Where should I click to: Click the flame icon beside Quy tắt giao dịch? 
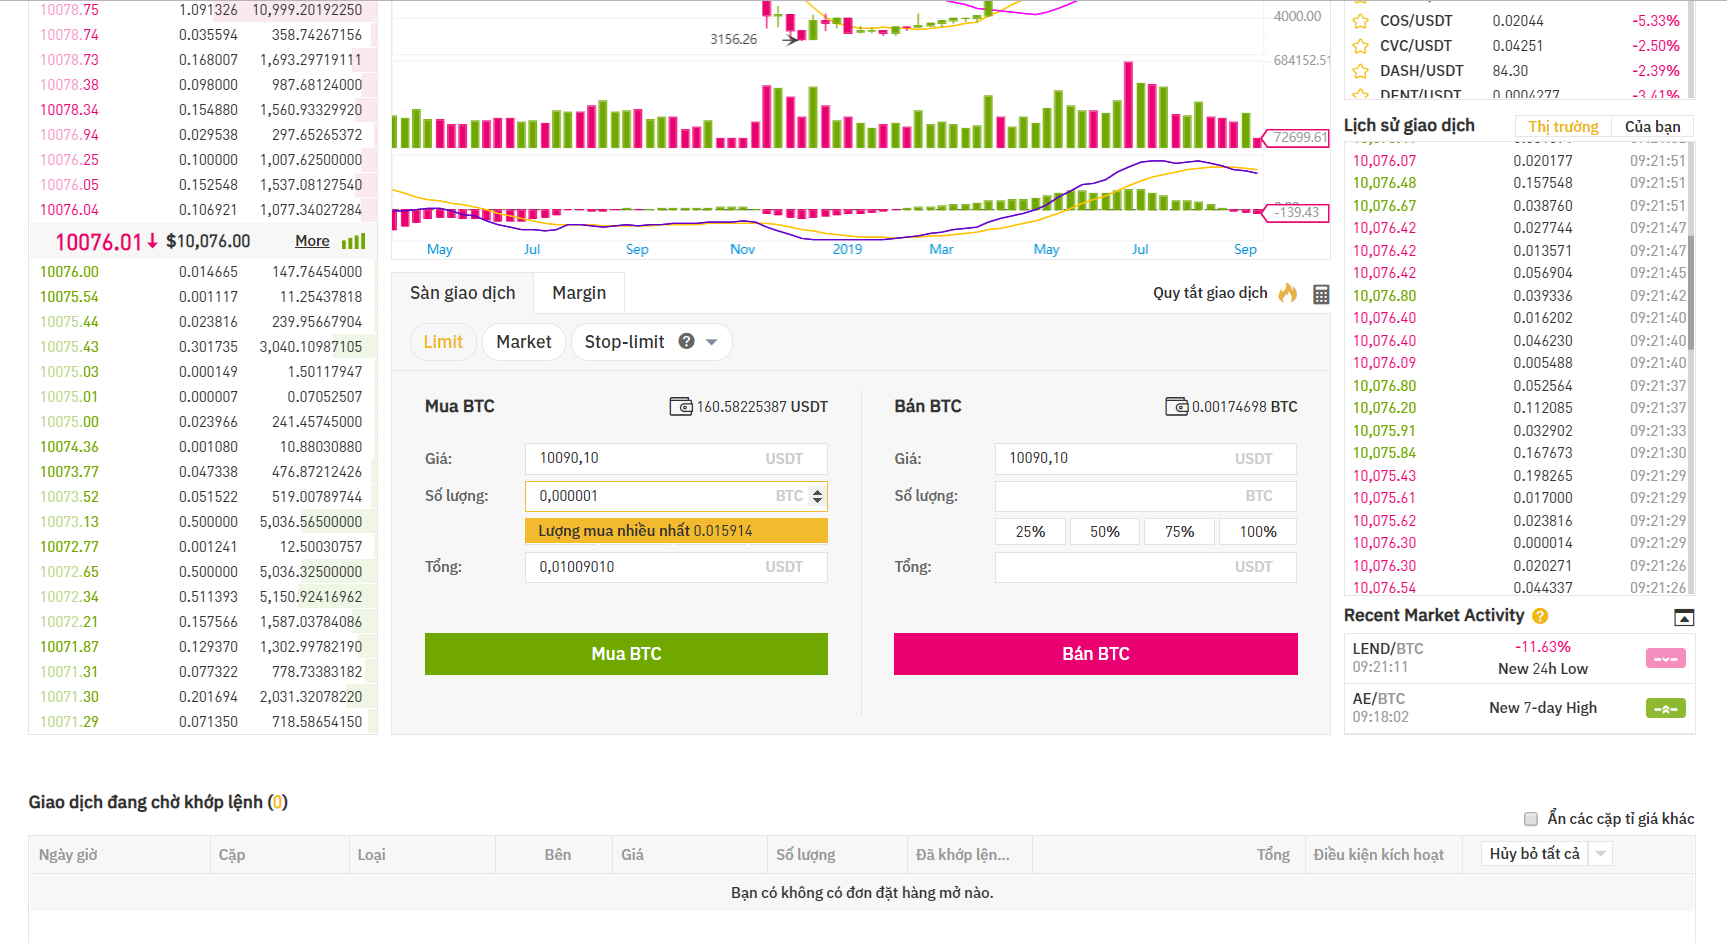[1288, 293]
